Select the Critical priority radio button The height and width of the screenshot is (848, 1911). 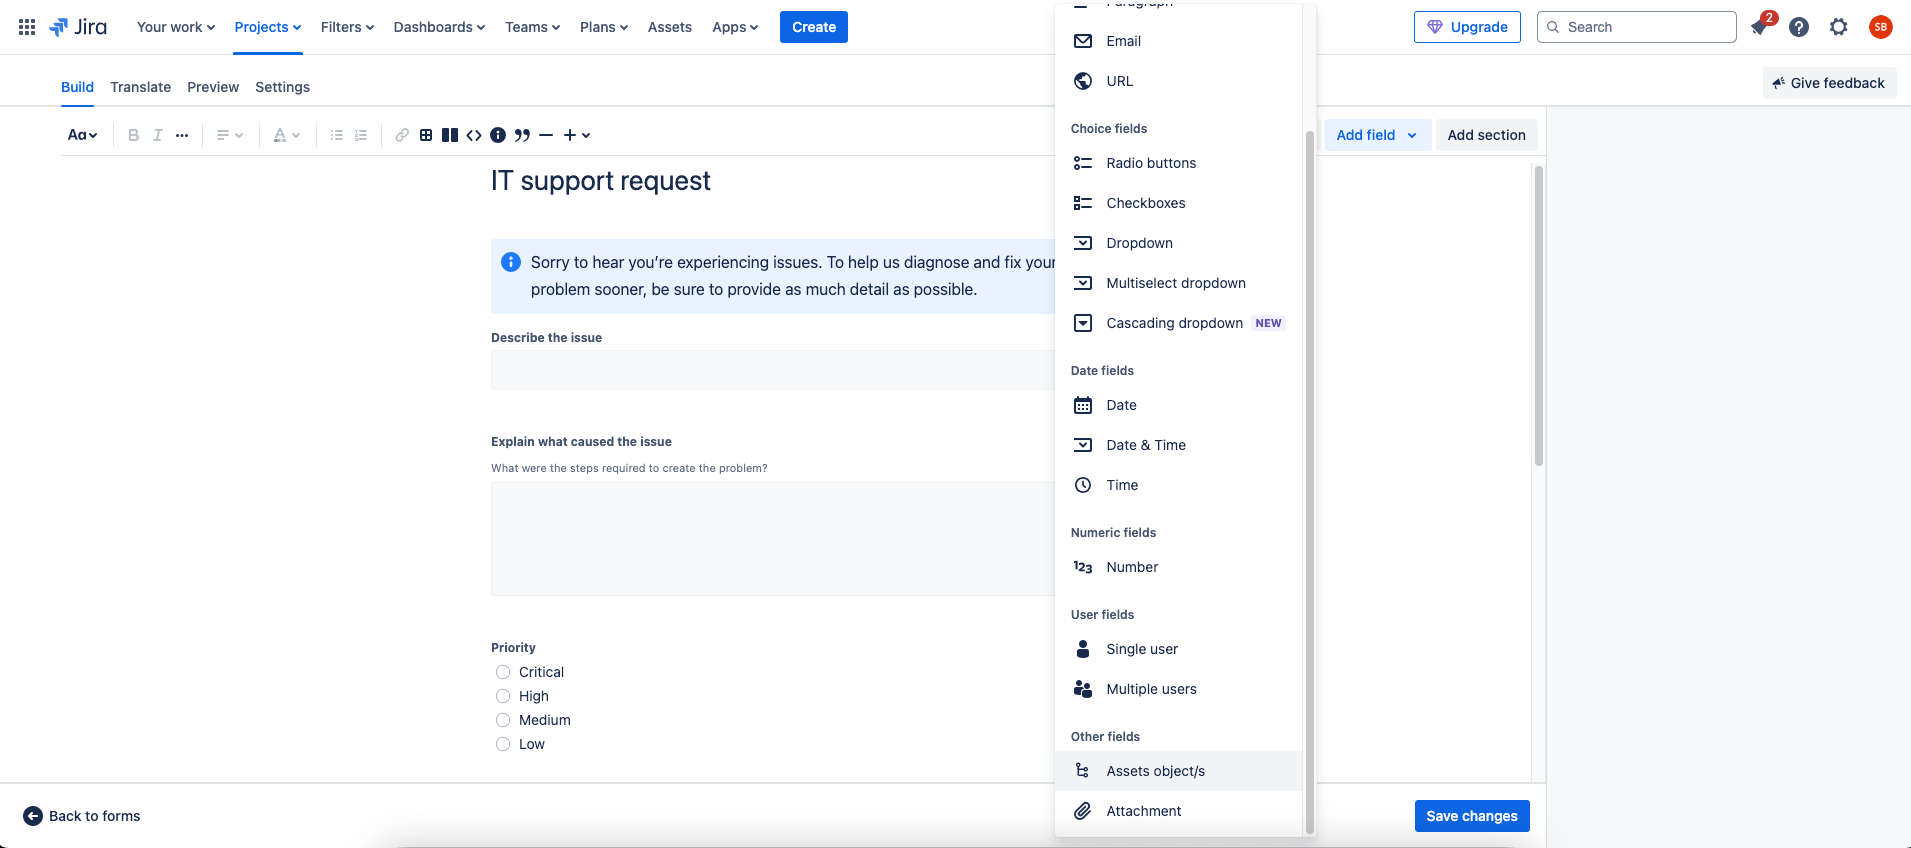click(x=503, y=672)
